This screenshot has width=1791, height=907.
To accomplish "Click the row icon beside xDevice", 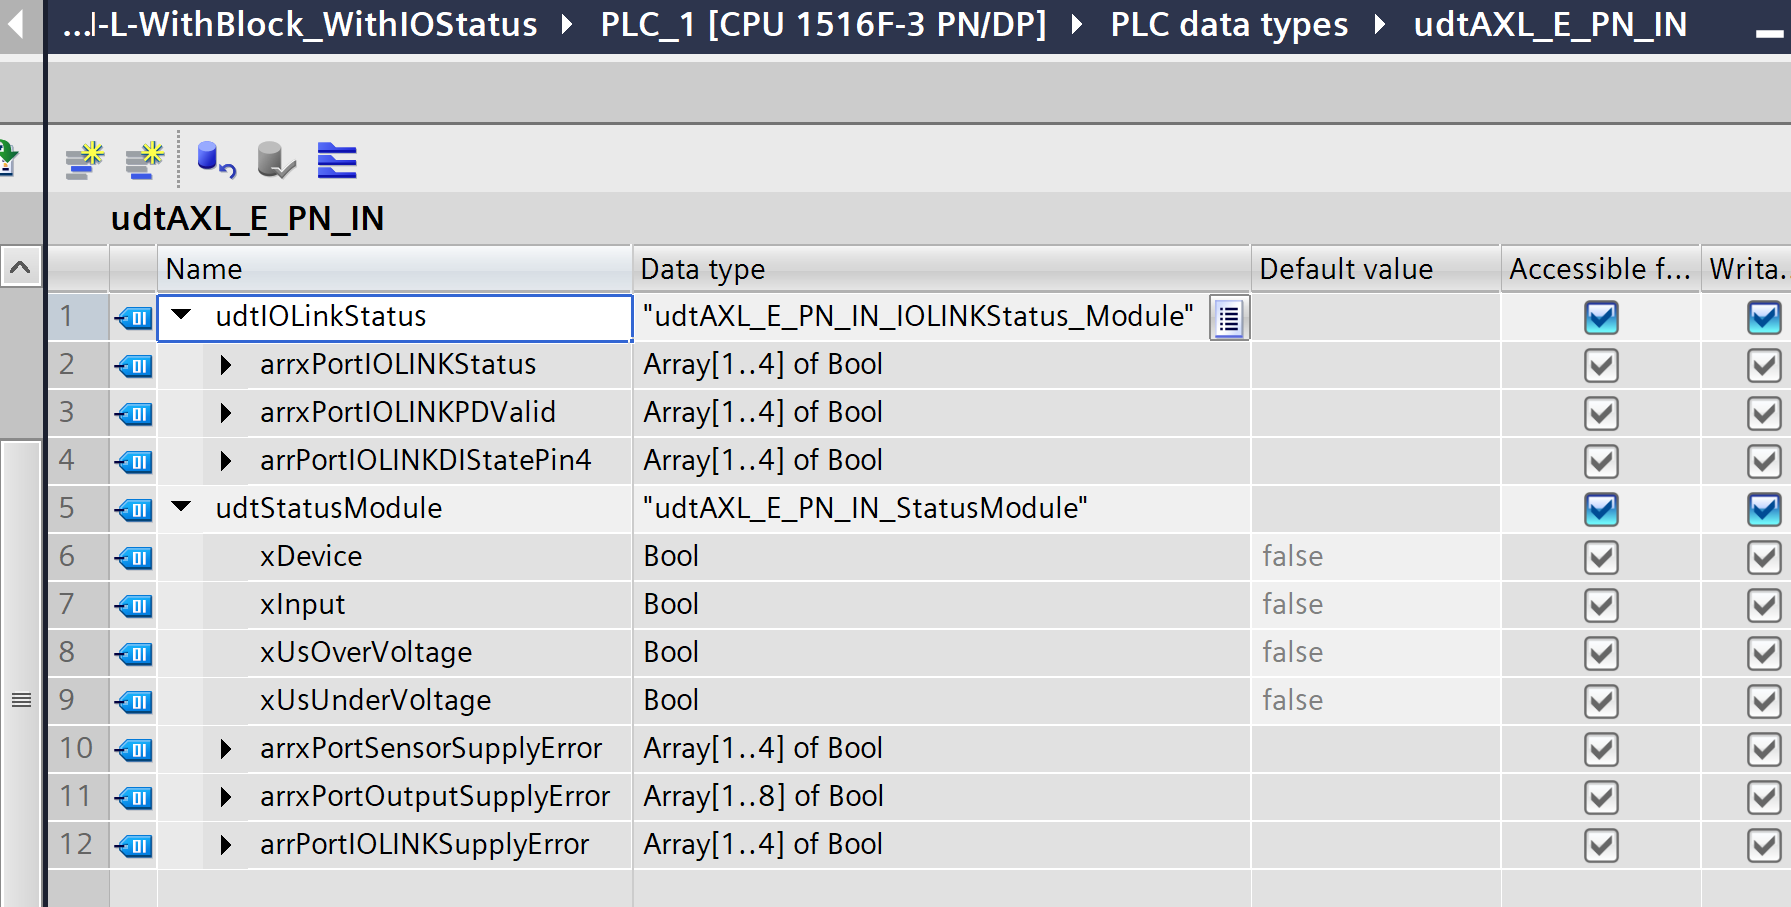I will pyautogui.click(x=134, y=557).
